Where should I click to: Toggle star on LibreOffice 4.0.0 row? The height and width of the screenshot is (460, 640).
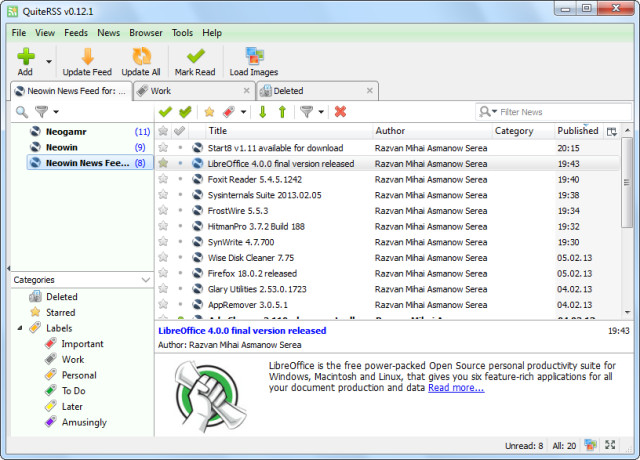tap(163, 163)
